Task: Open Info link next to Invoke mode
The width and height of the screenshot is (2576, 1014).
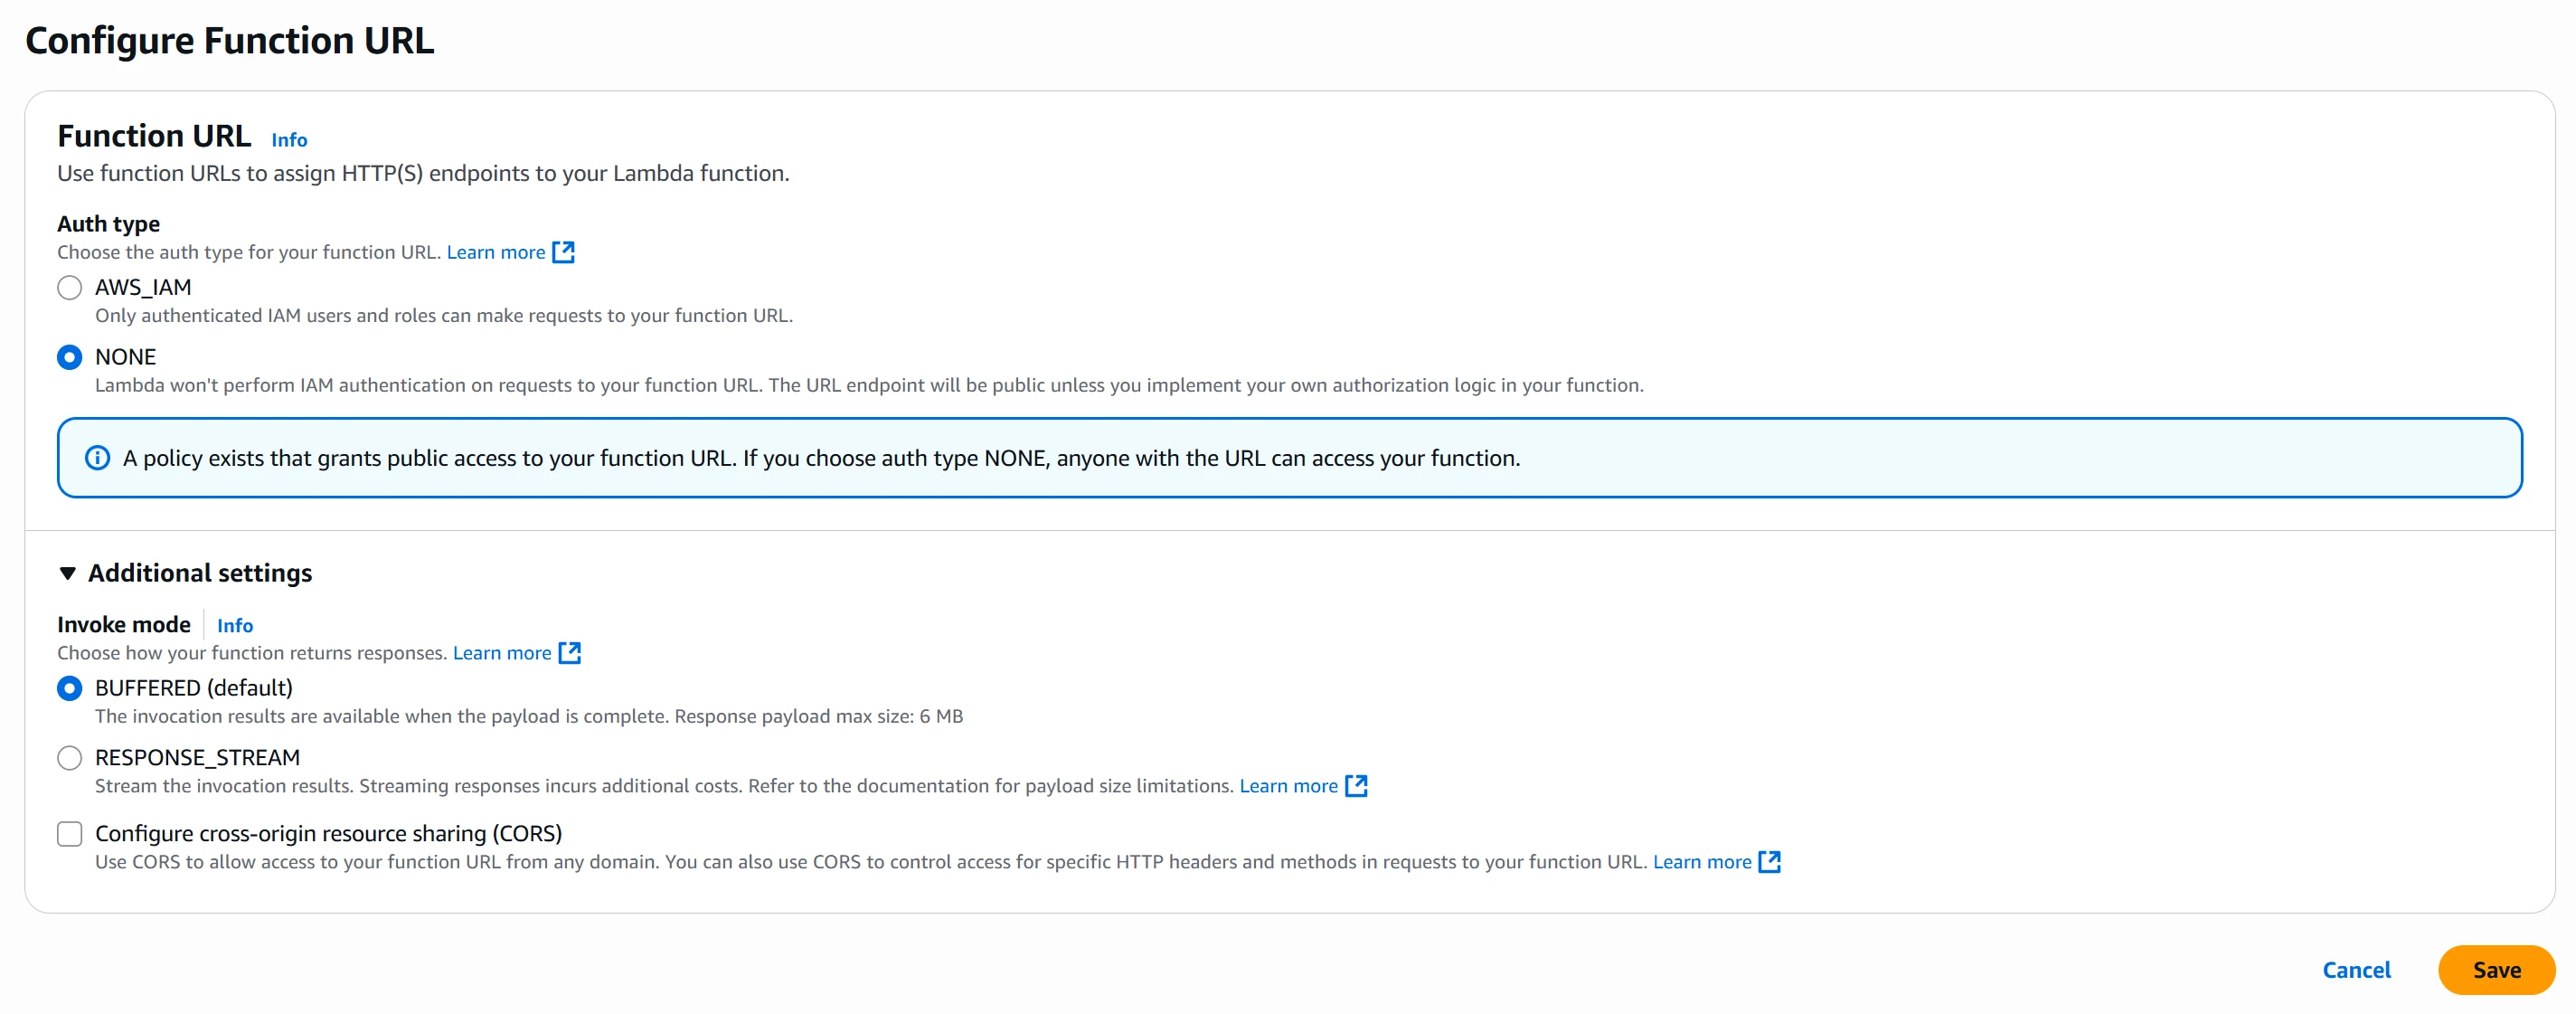Action: (235, 626)
